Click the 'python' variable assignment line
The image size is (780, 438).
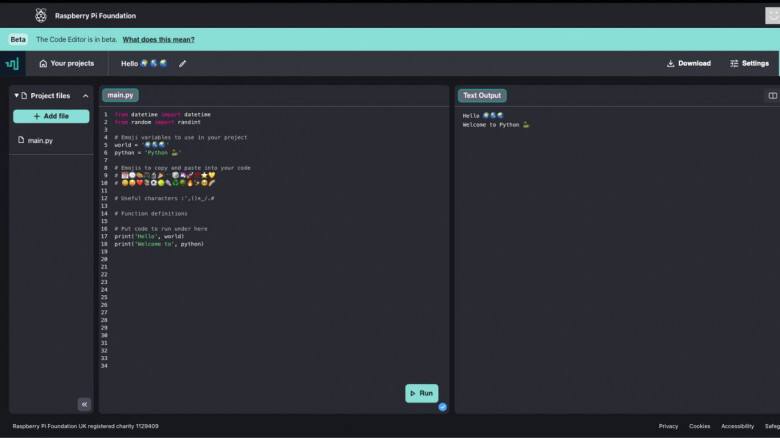pos(147,153)
